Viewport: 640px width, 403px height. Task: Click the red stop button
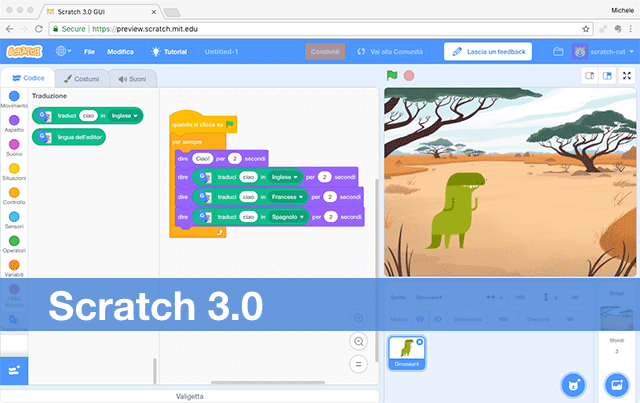coord(409,76)
